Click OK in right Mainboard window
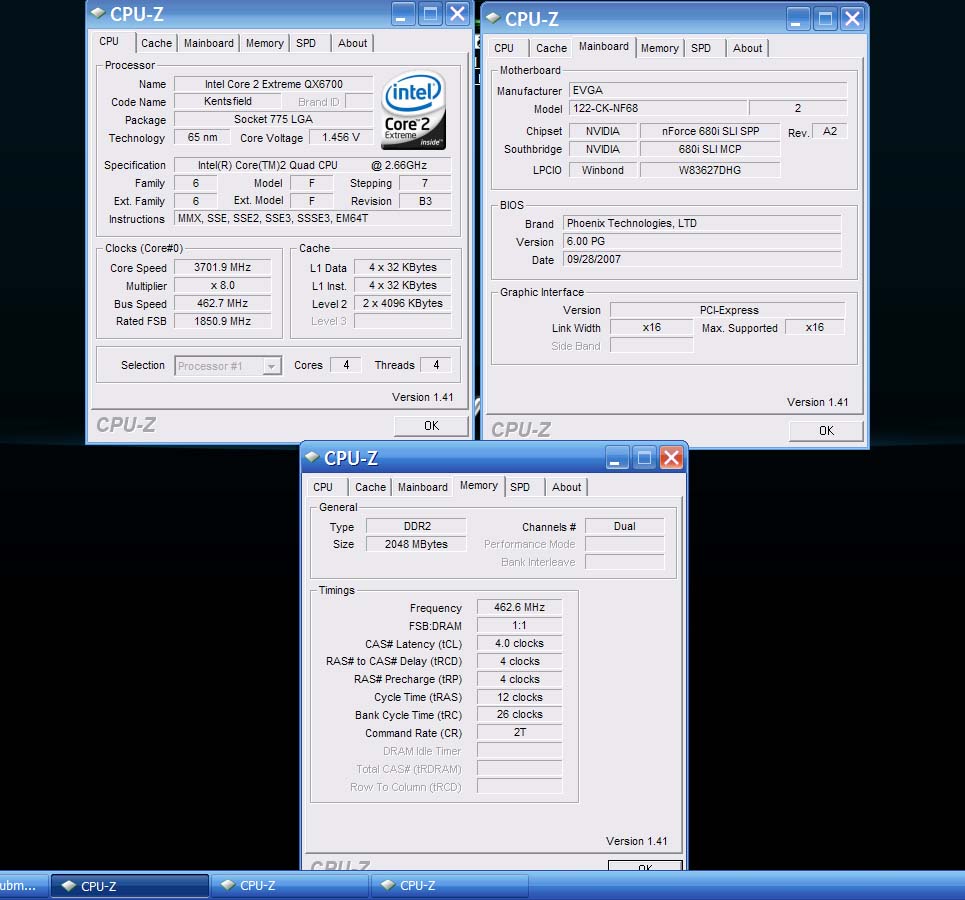 (827, 430)
